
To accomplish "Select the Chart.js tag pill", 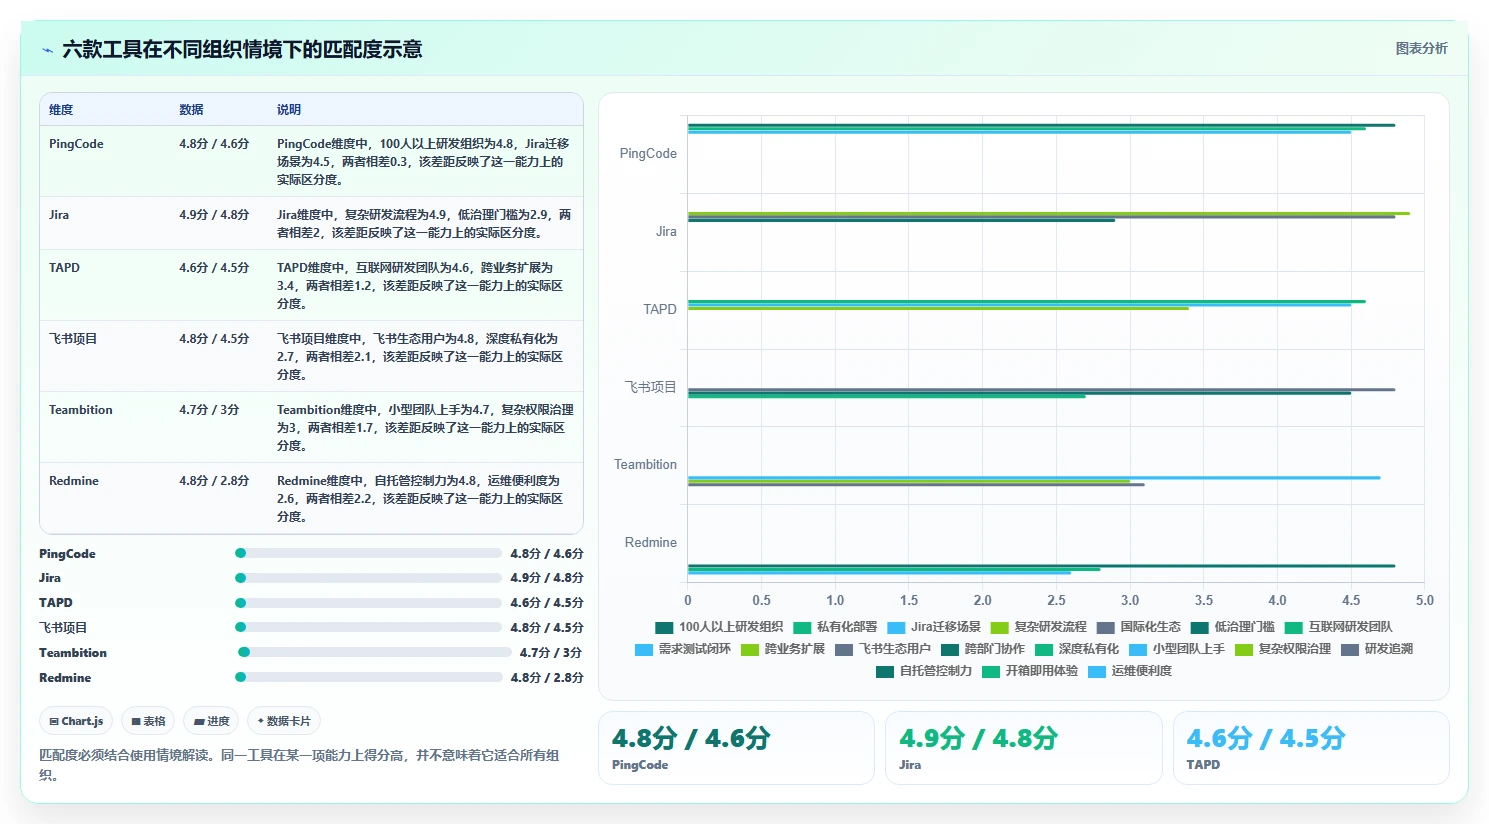I will coord(77,721).
